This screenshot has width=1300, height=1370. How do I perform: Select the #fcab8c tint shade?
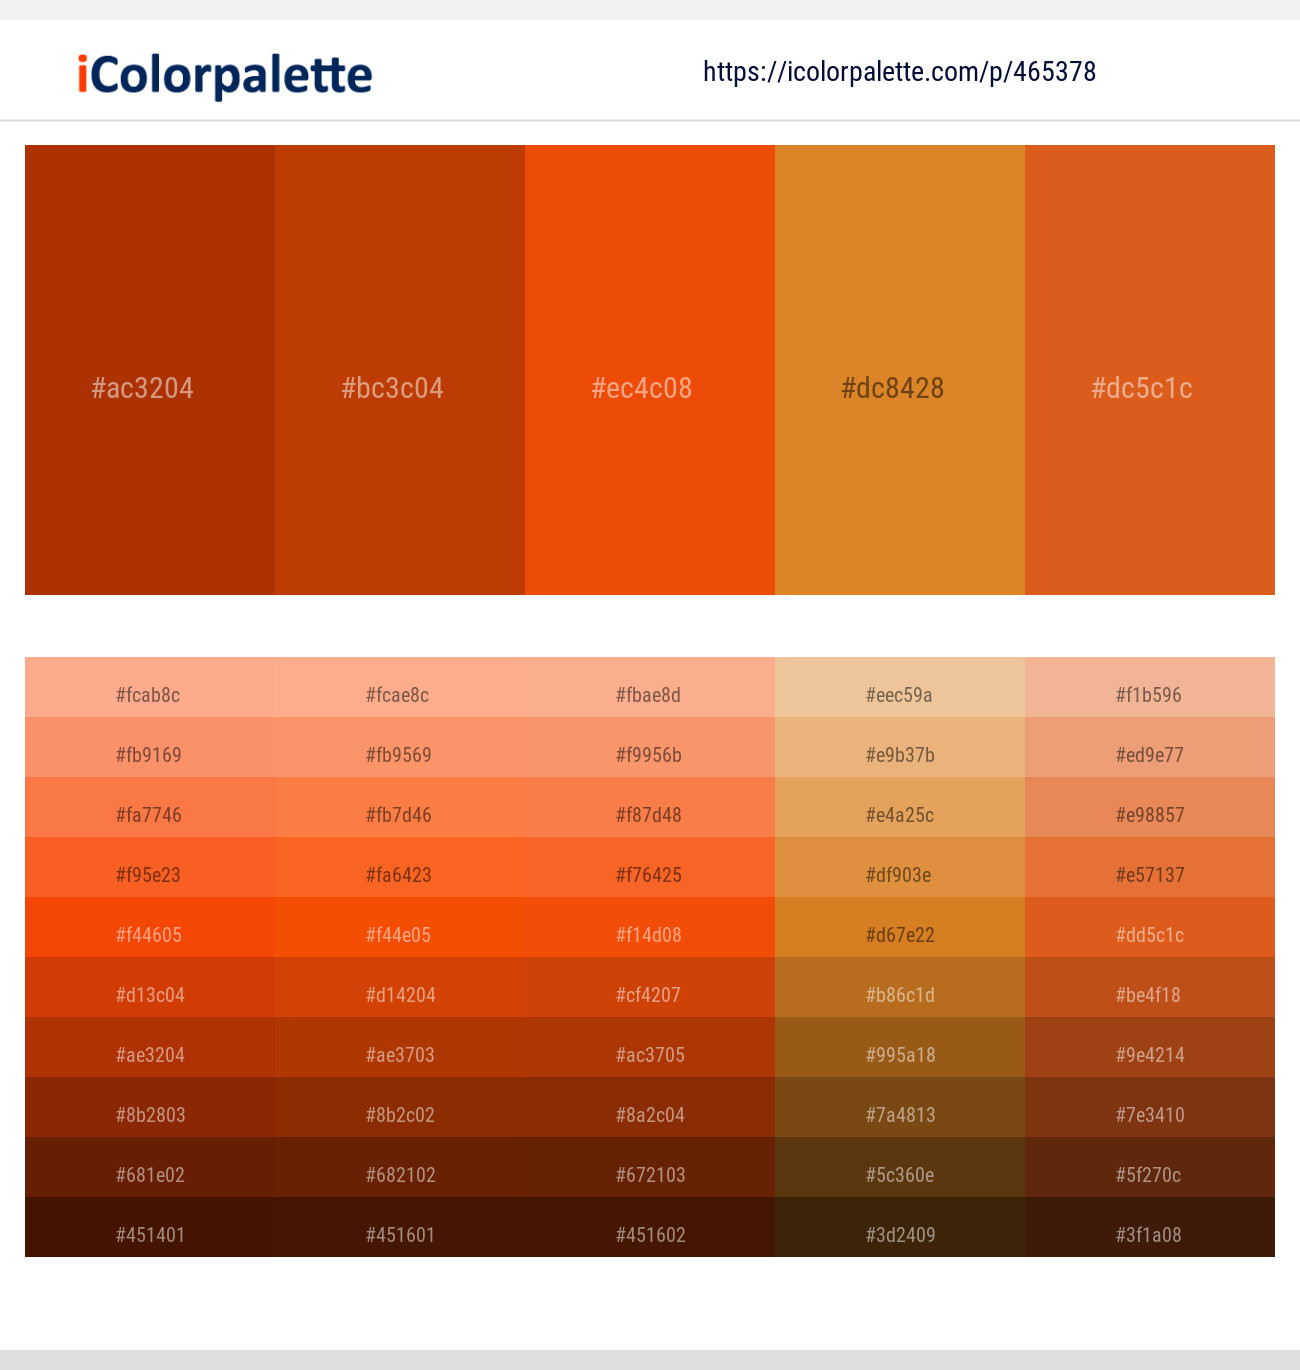(x=150, y=687)
